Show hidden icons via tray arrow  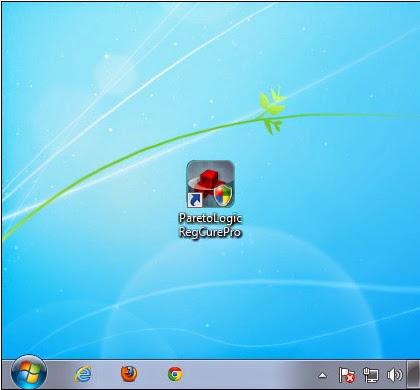tap(322, 376)
